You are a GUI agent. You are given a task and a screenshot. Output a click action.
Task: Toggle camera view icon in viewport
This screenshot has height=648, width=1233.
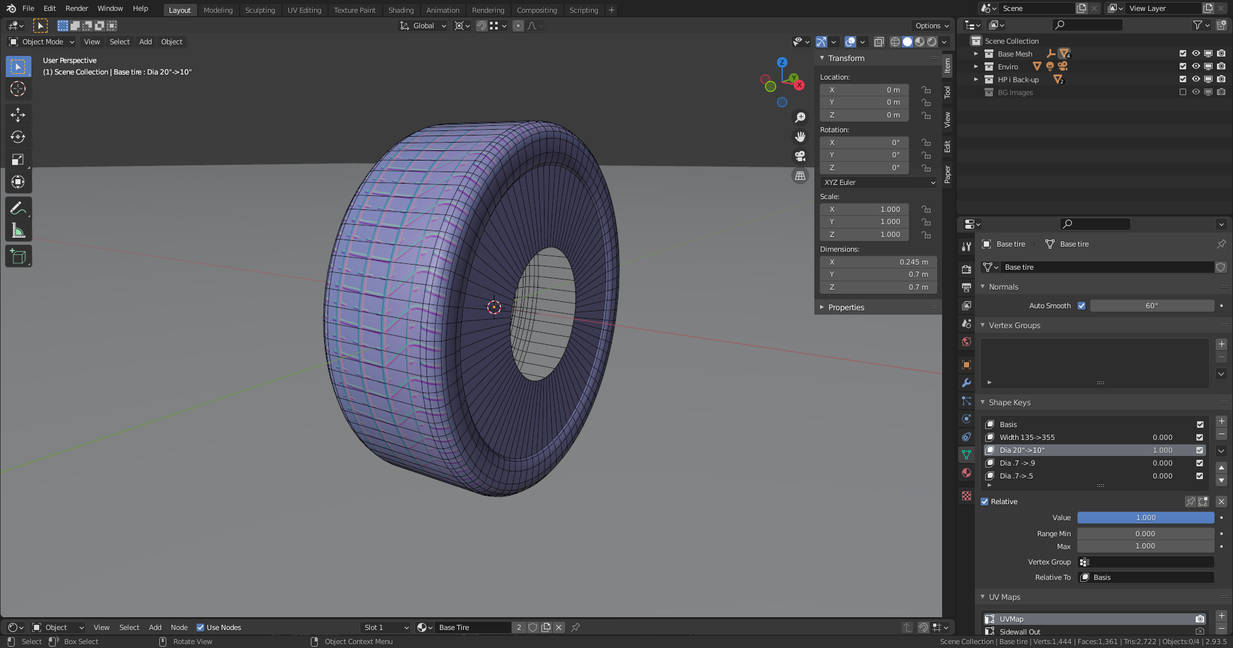tap(800, 156)
